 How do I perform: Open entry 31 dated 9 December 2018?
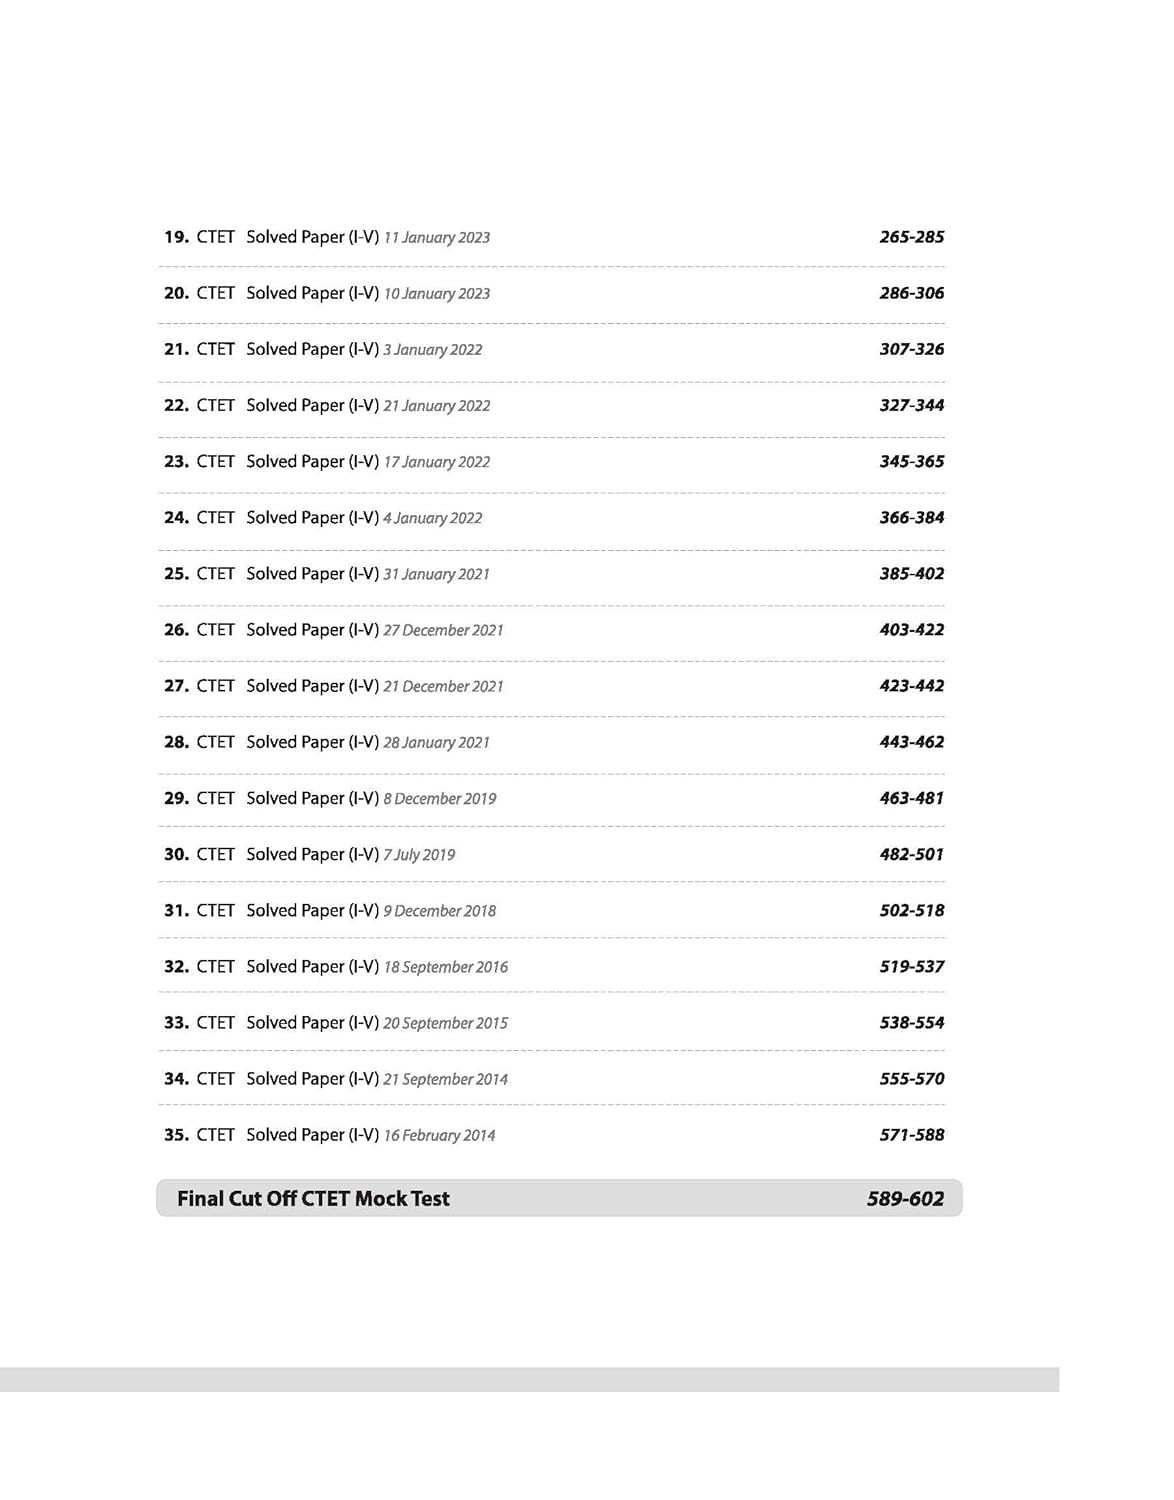pyautogui.click(x=553, y=911)
